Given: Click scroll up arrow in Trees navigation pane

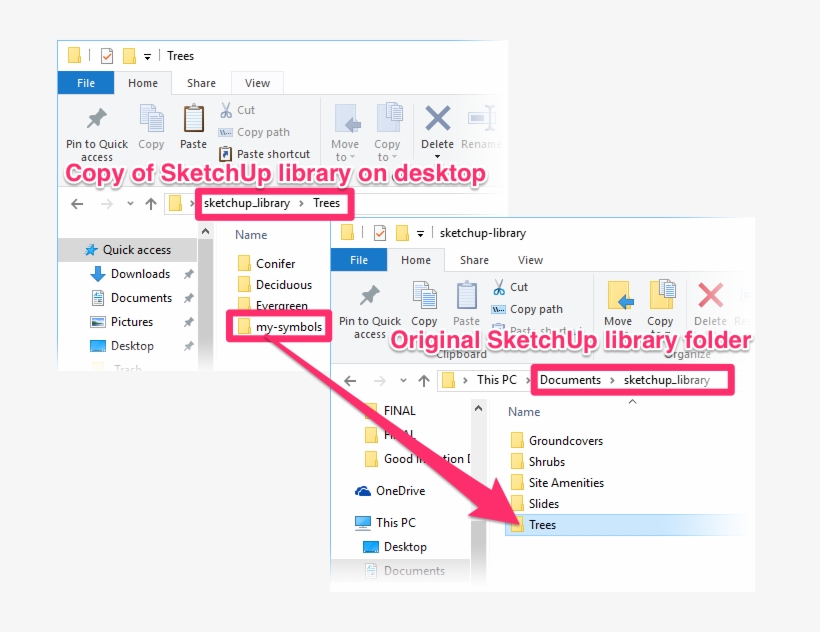Looking at the screenshot, I should point(206,231).
